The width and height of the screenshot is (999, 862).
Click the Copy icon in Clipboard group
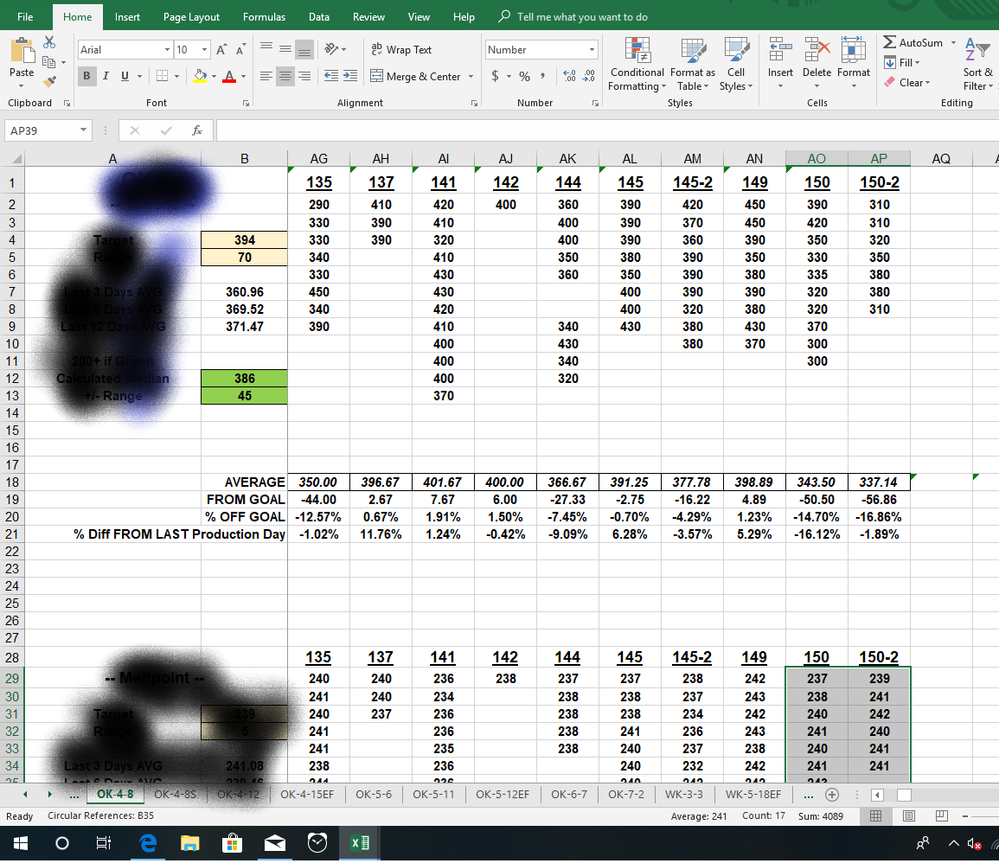(49, 62)
